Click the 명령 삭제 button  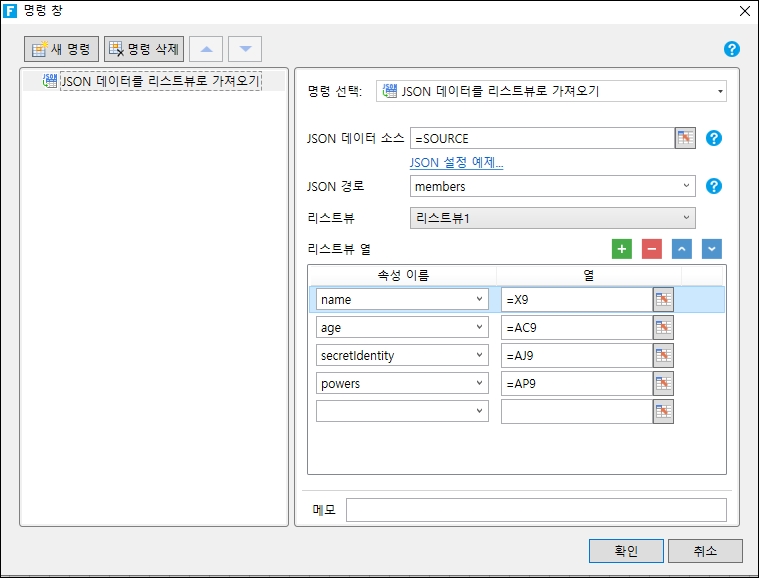pyautogui.click(x=144, y=49)
